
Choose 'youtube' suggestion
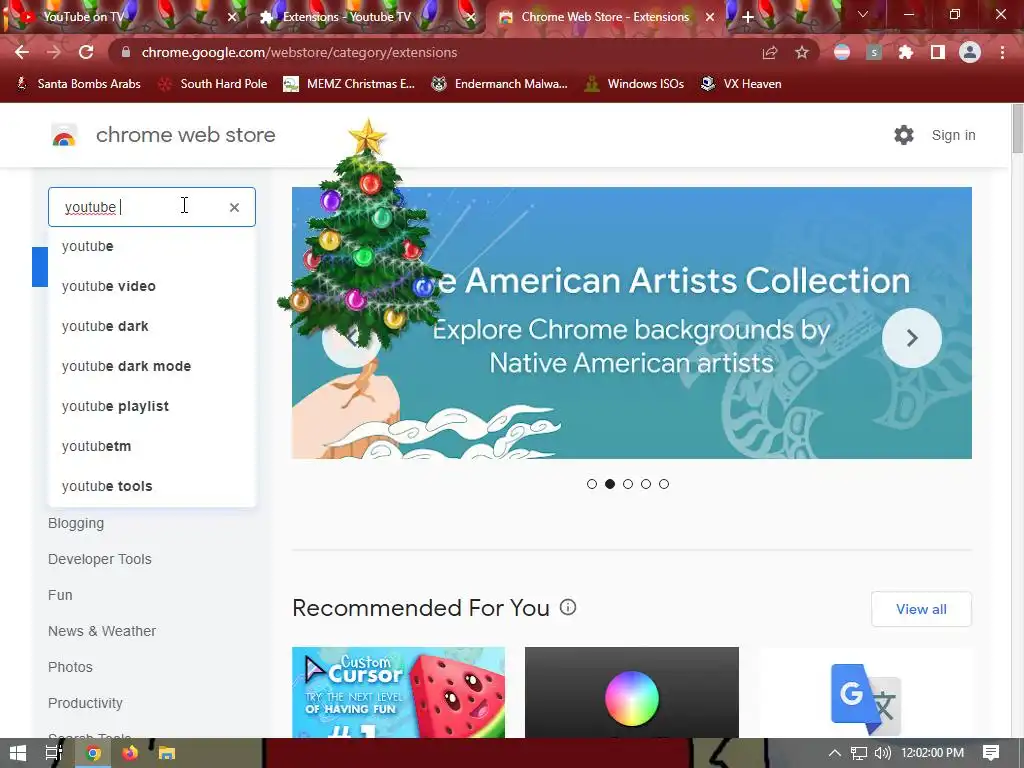(152, 246)
